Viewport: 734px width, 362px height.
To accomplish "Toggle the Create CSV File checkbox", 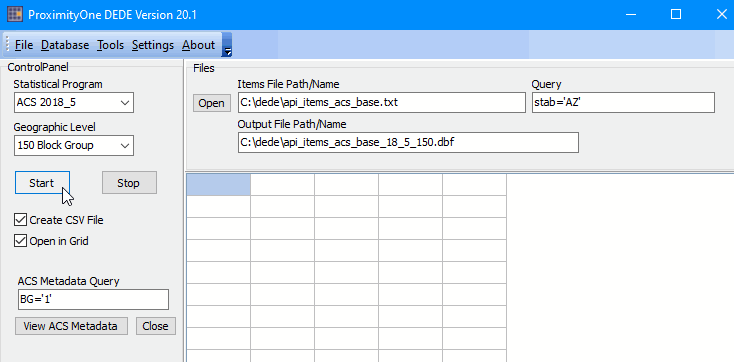I will click(x=21, y=220).
